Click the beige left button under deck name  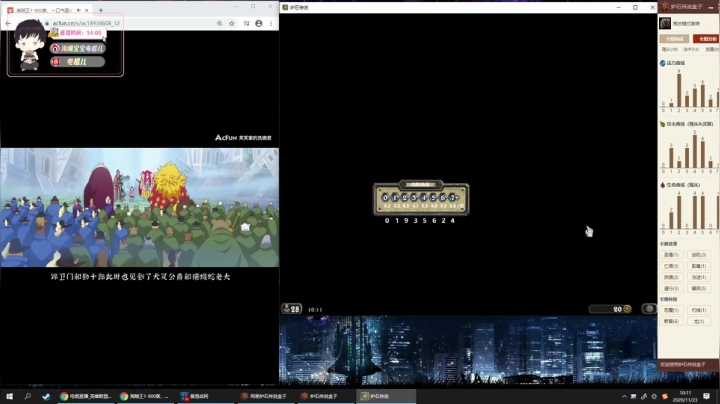click(674, 39)
